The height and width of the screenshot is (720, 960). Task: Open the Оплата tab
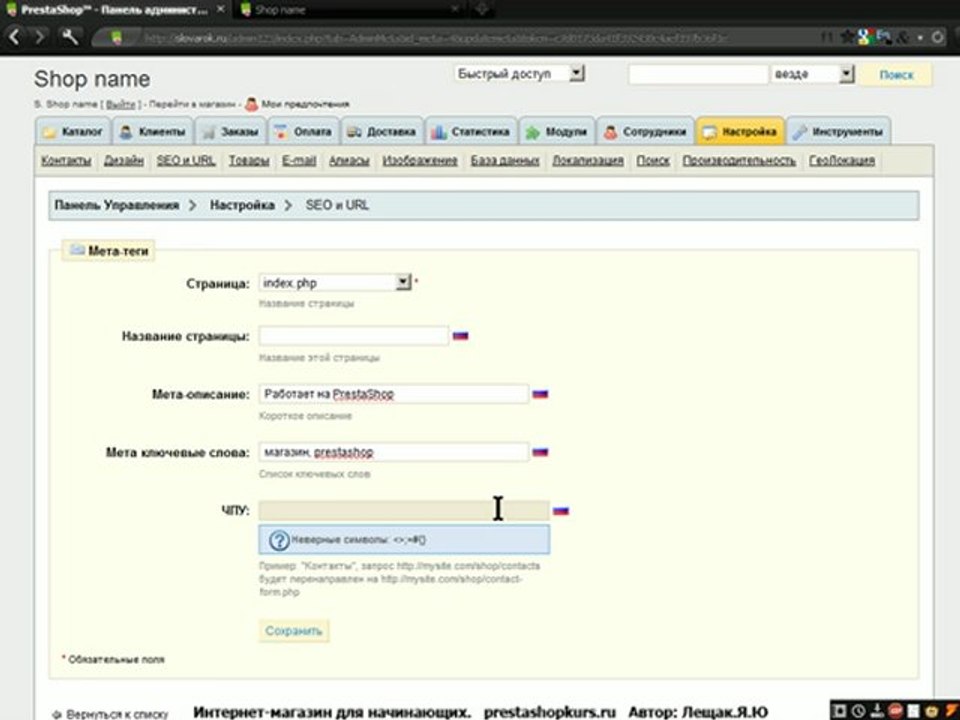(x=304, y=132)
